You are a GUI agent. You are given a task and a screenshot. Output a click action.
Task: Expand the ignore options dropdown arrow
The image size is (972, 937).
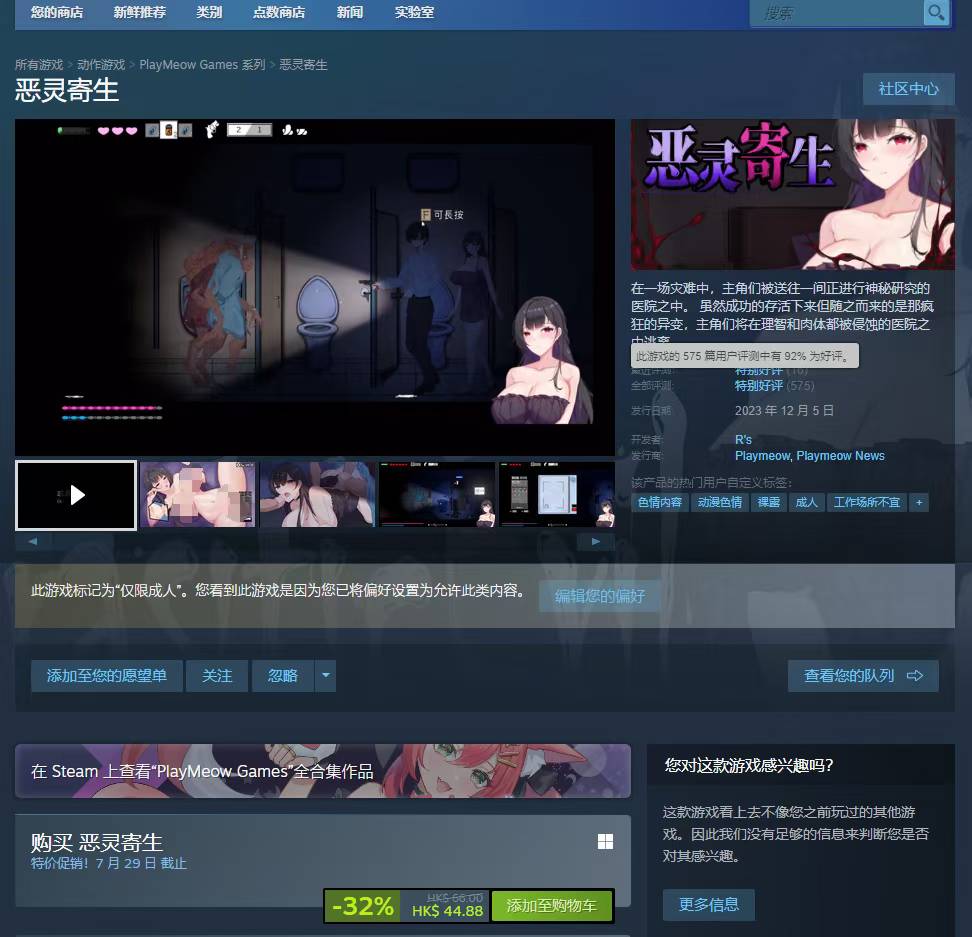[325, 675]
